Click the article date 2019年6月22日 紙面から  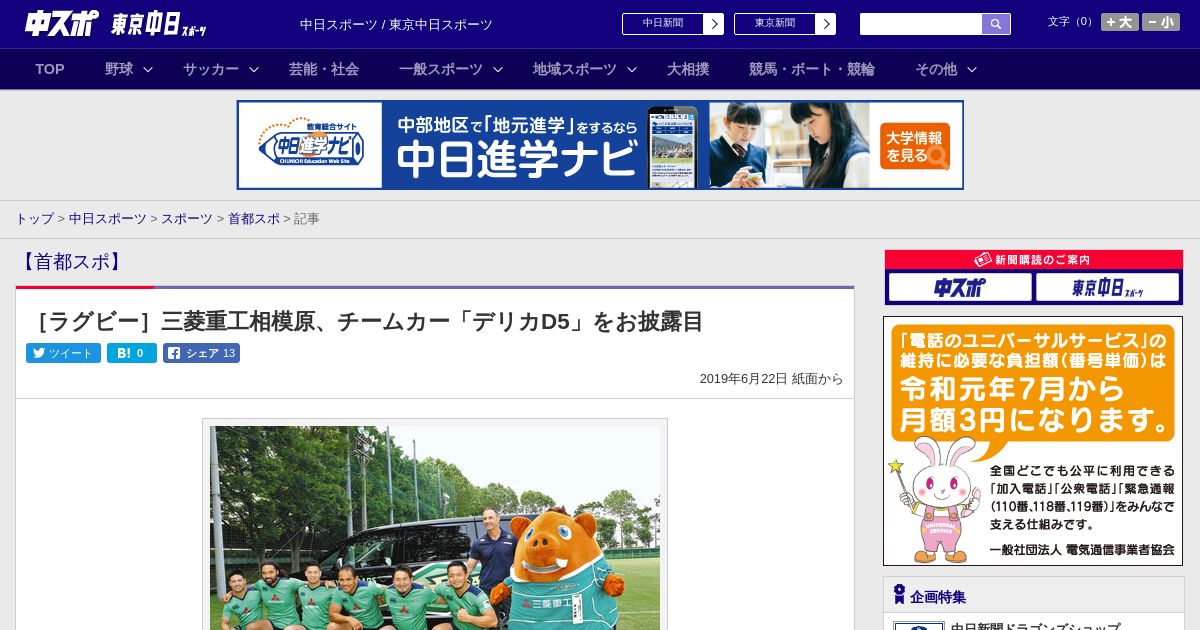click(x=771, y=379)
